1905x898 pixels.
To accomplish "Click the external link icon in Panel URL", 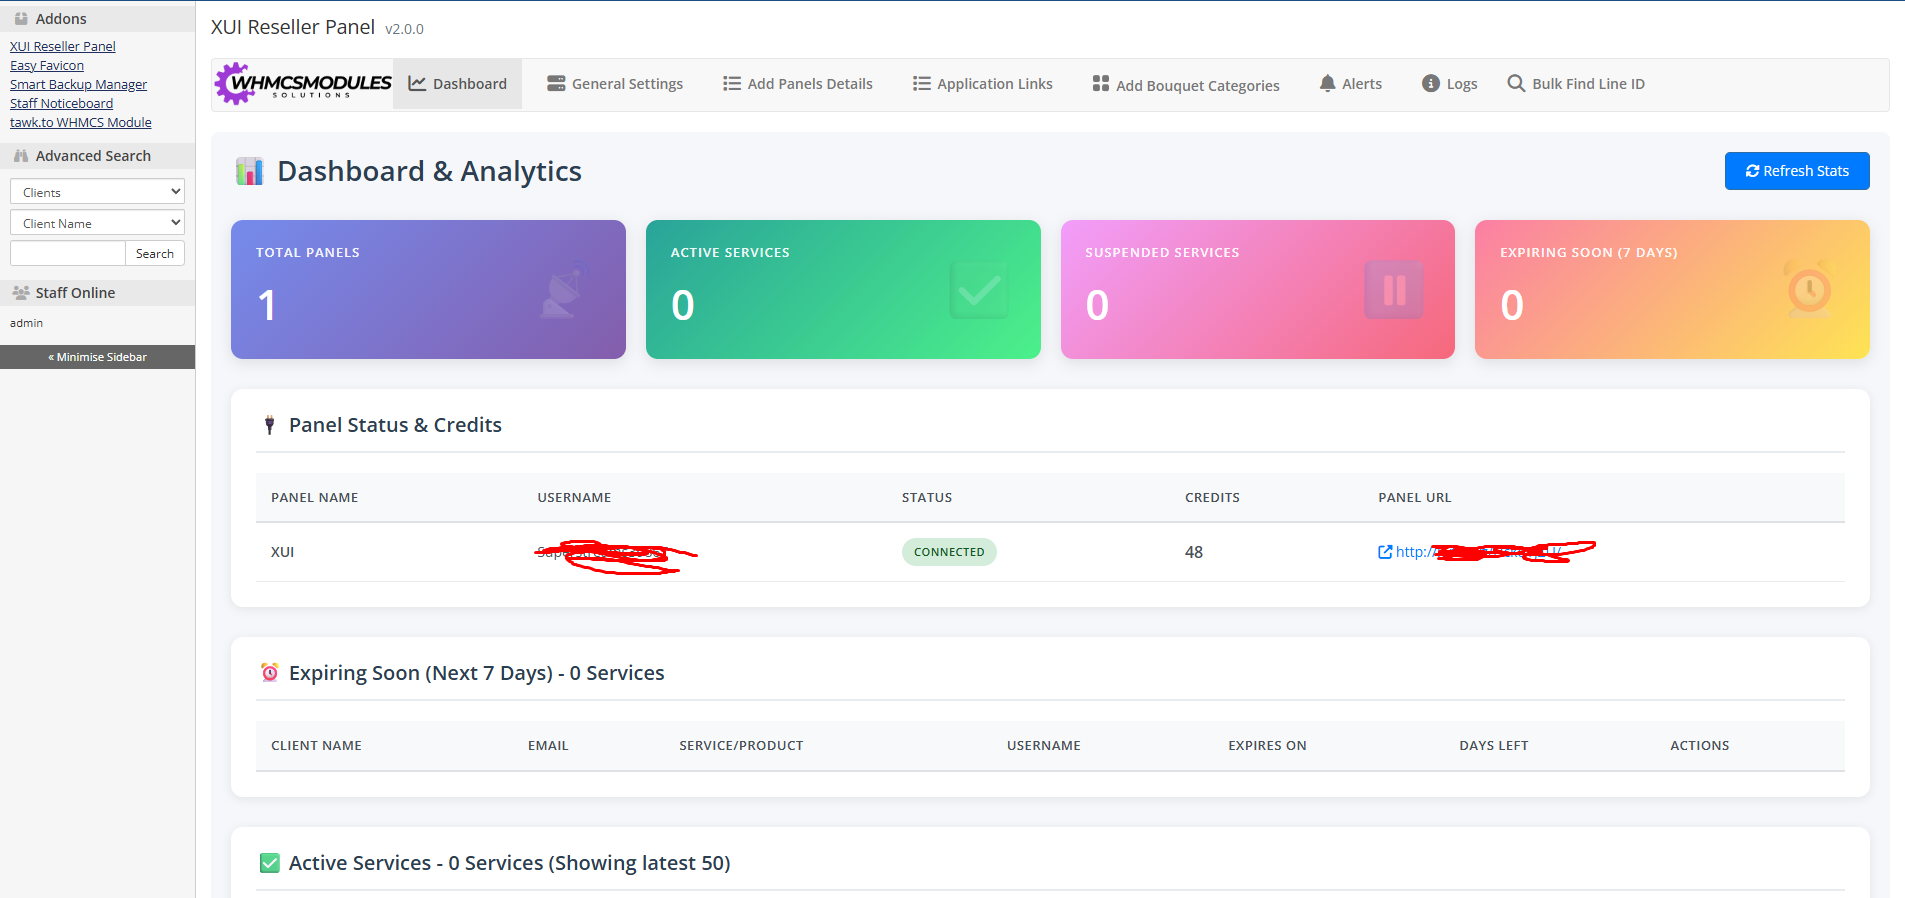I will (x=1385, y=552).
